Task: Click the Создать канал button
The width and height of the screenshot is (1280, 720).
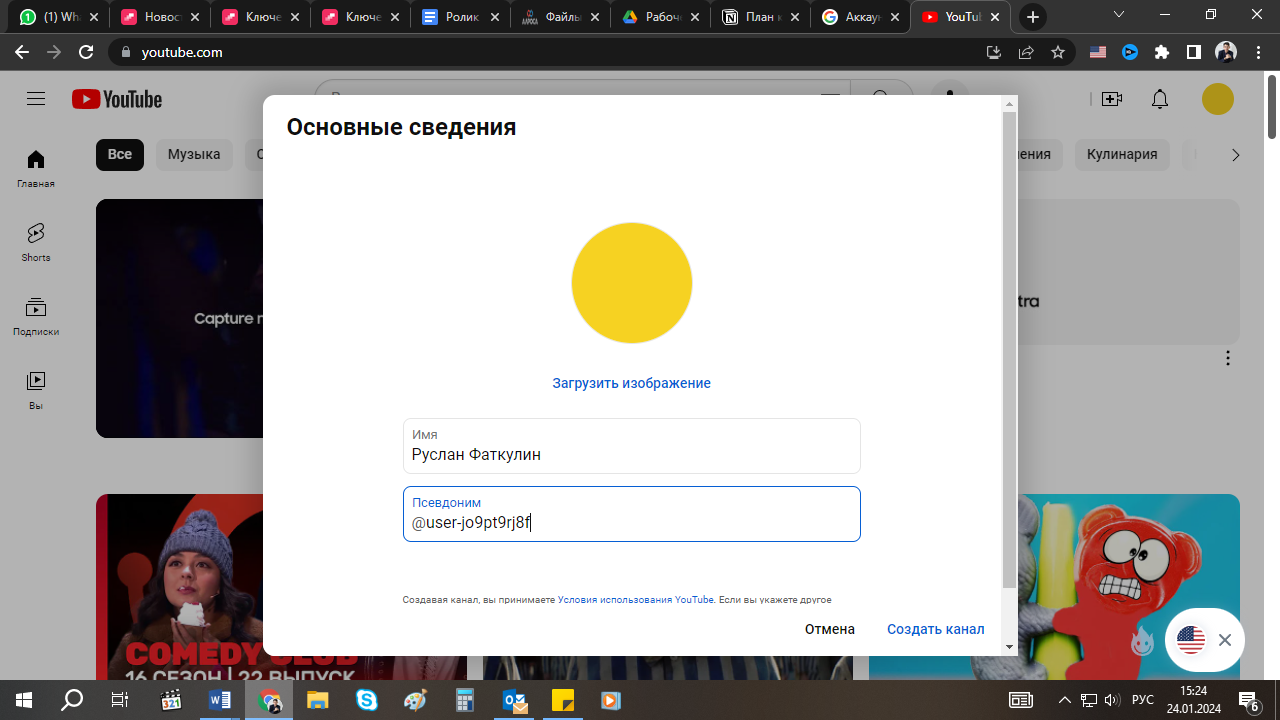Action: coord(935,629)
